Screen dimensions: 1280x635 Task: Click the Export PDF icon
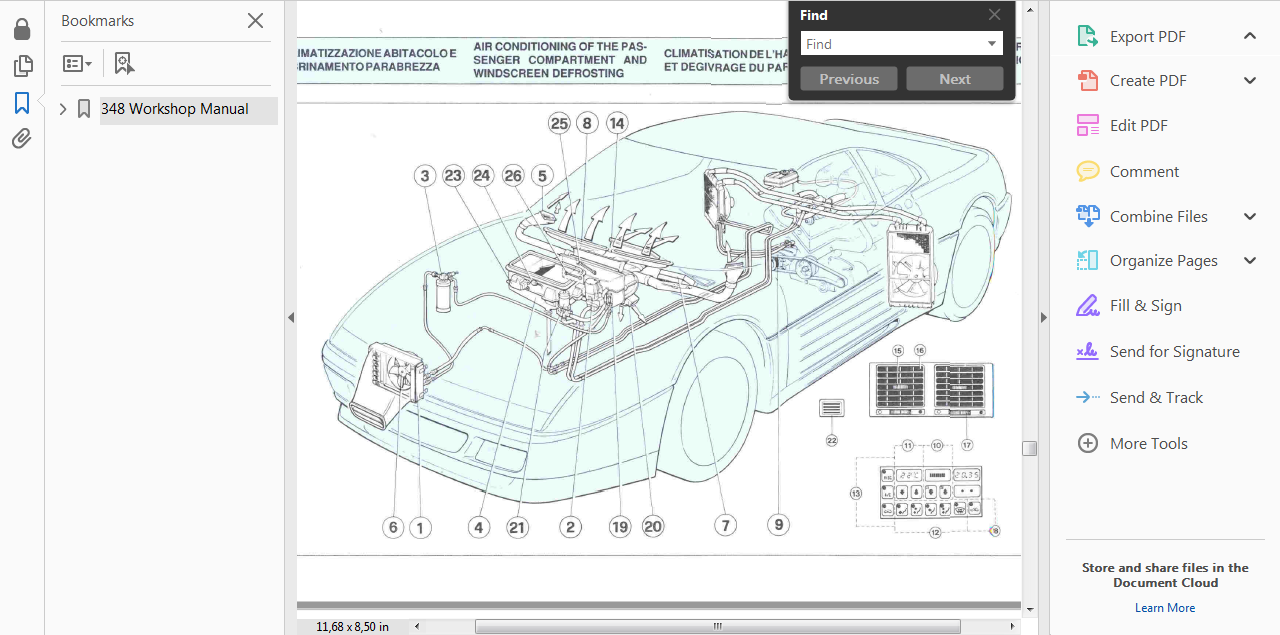pos(1087,37)
